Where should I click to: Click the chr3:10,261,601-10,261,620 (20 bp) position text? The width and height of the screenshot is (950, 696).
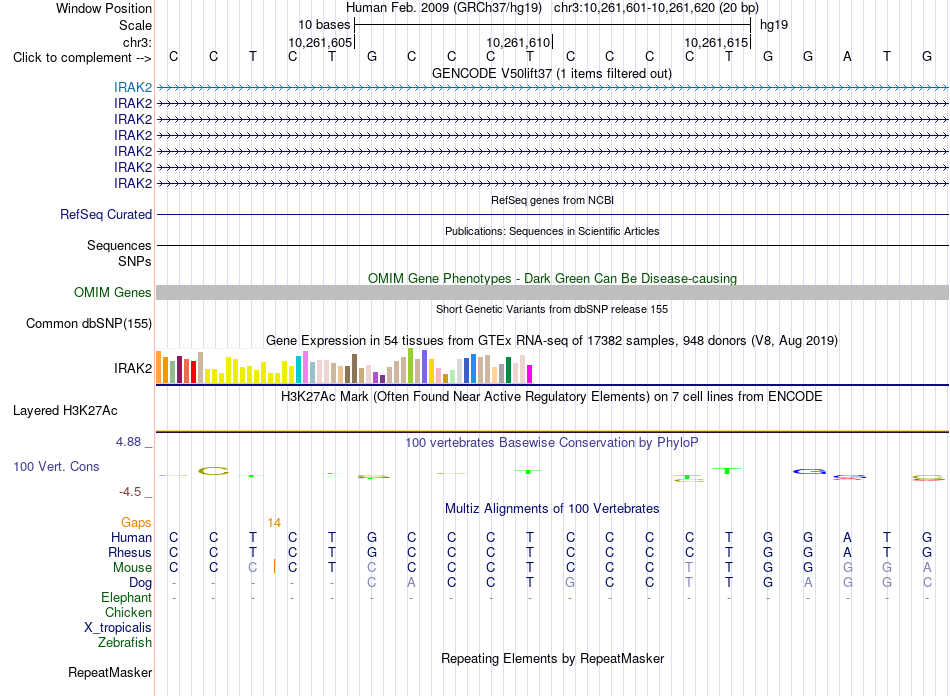click(x=656, y=8)
